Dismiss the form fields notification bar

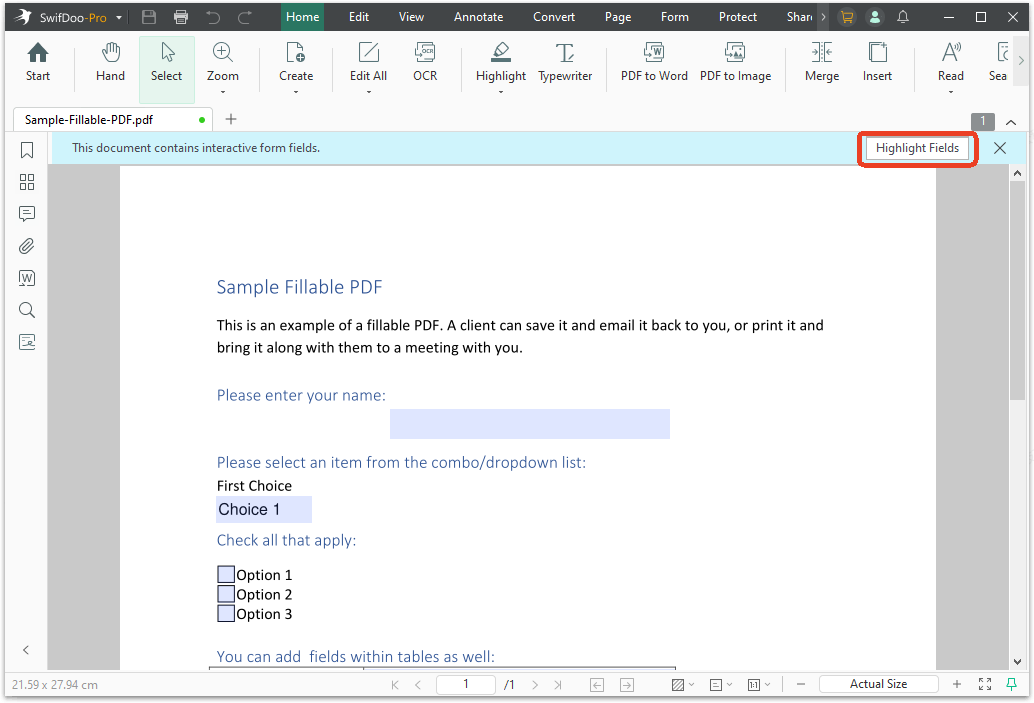[x=1000, y=148]
